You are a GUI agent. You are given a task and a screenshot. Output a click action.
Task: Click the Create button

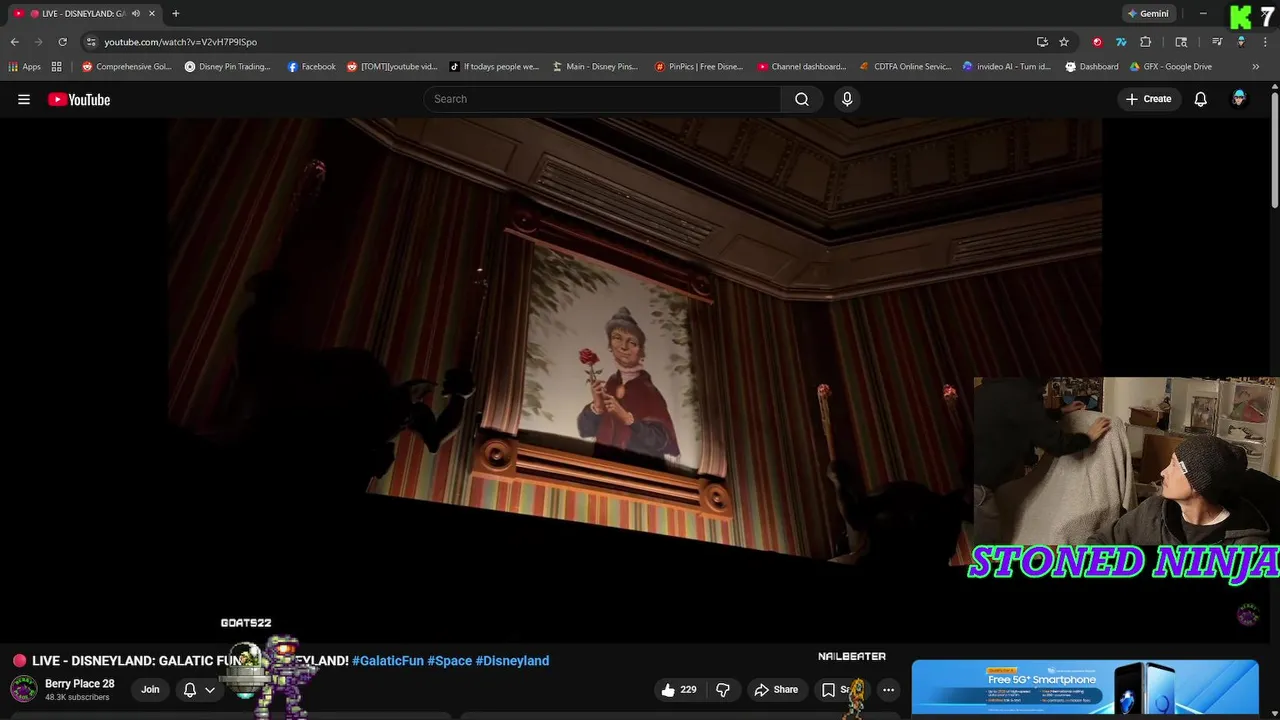pos(1148,99)
